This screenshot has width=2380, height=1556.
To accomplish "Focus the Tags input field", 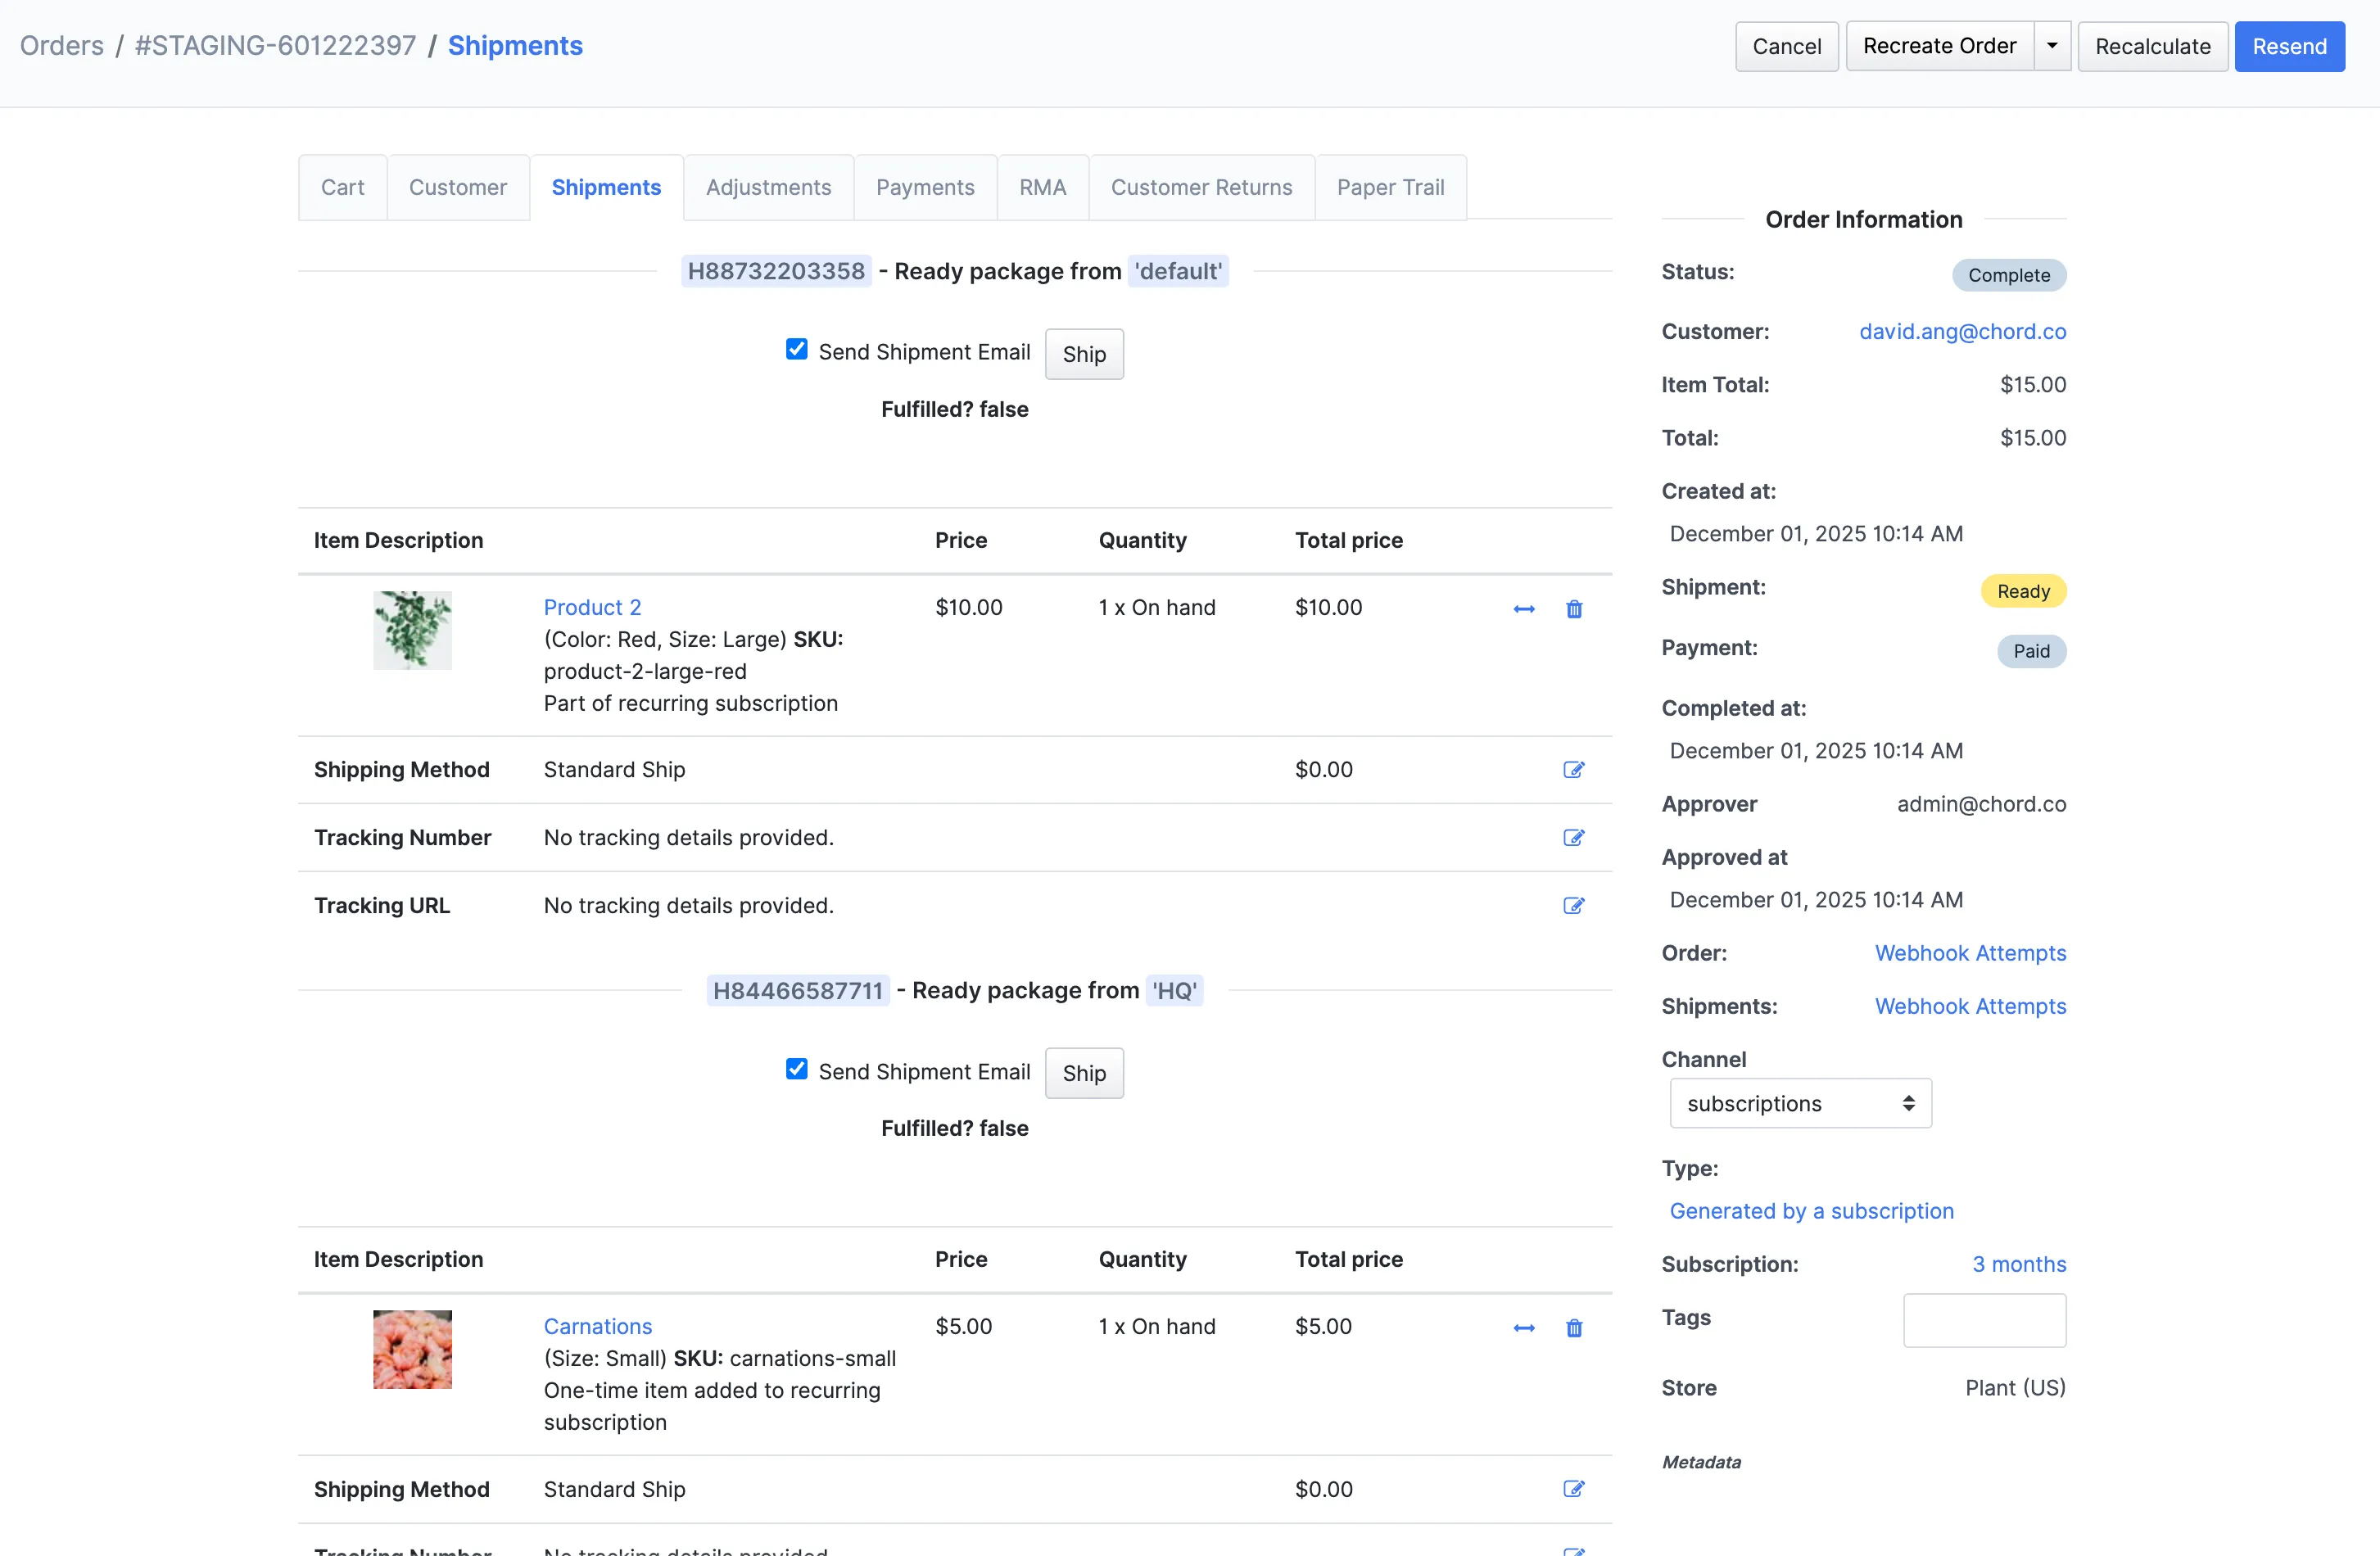I will point(1984,1320).
